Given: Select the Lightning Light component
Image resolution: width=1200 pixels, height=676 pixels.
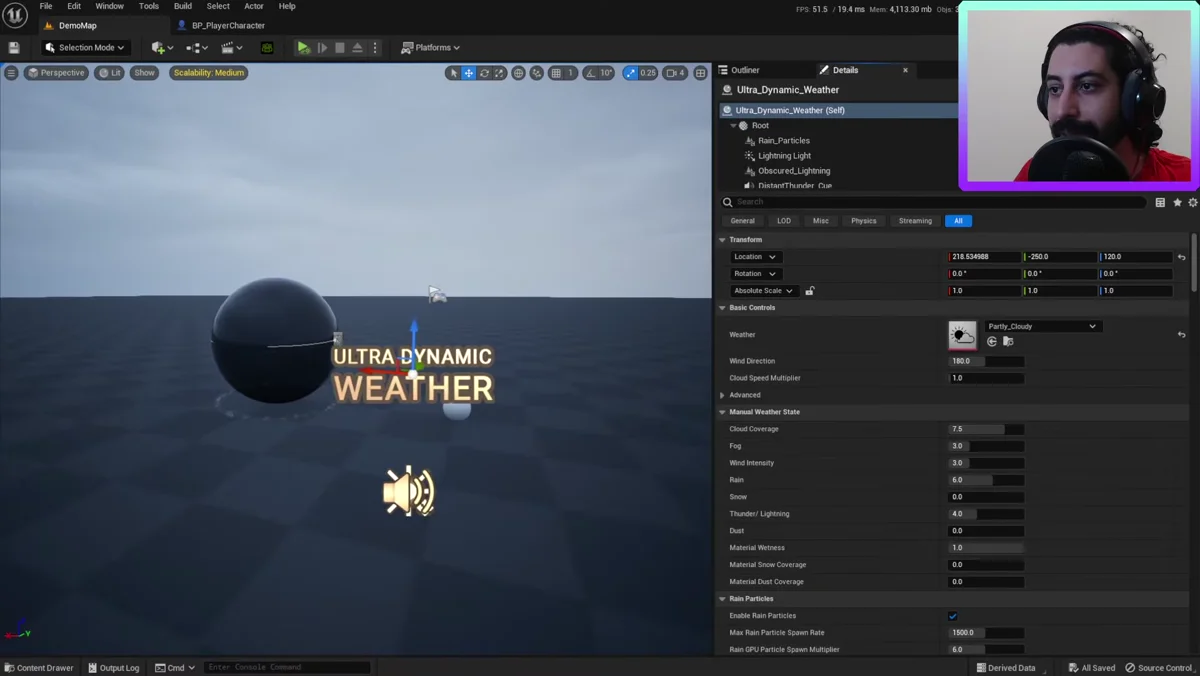Looking at the screenshot, I should click(784, 156).
